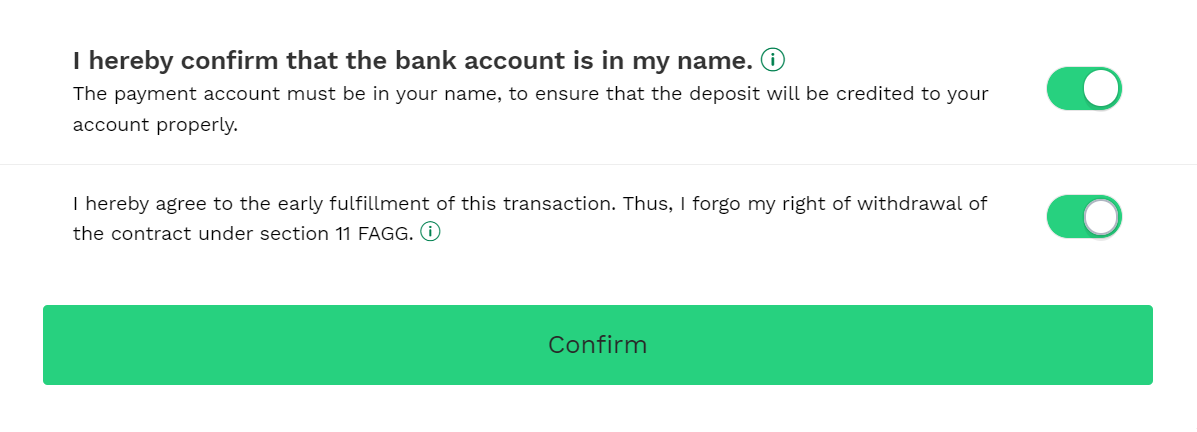Disable the bank account in my name toggle
Viewport: 1197px width, 432px height.
point(1084,89)
